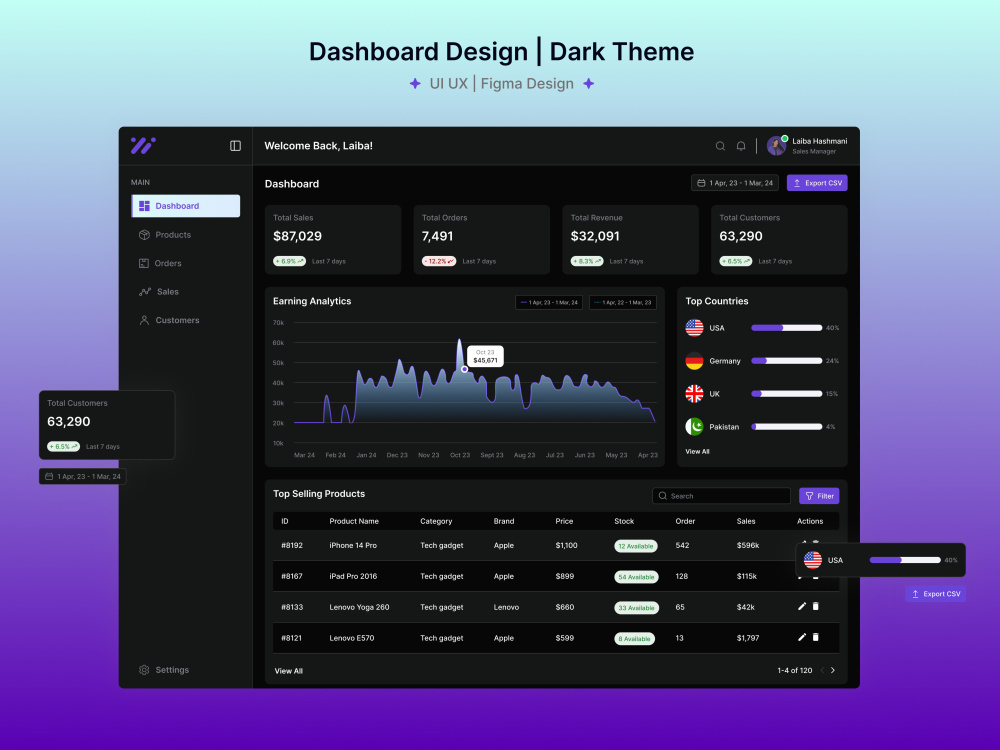The width and height of the screenshot is (1000, 750).
Task: Click the UK flag icon
Action: [x=695, y=393]
